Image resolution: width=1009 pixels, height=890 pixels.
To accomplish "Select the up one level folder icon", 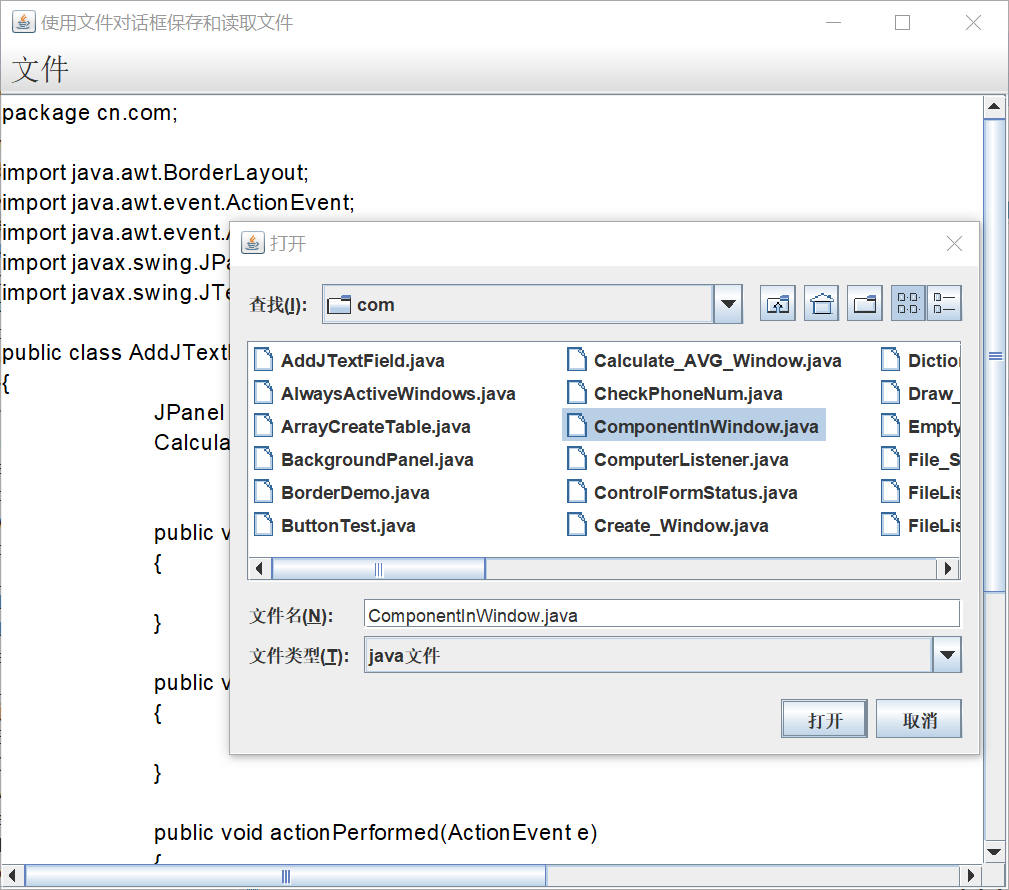I will tap(778, 303).
